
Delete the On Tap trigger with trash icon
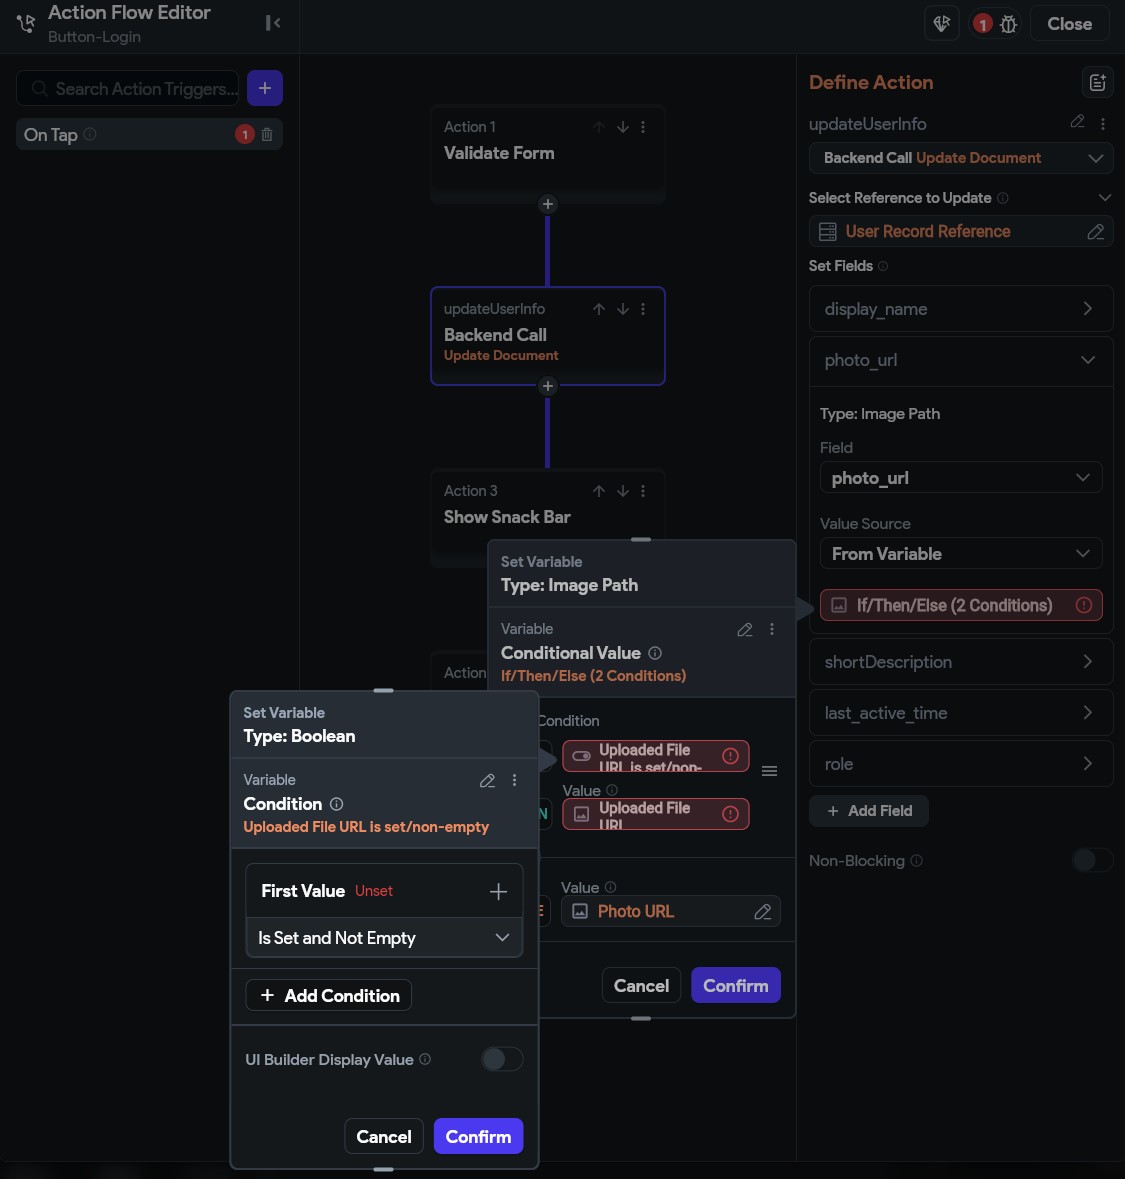(267, 135)
